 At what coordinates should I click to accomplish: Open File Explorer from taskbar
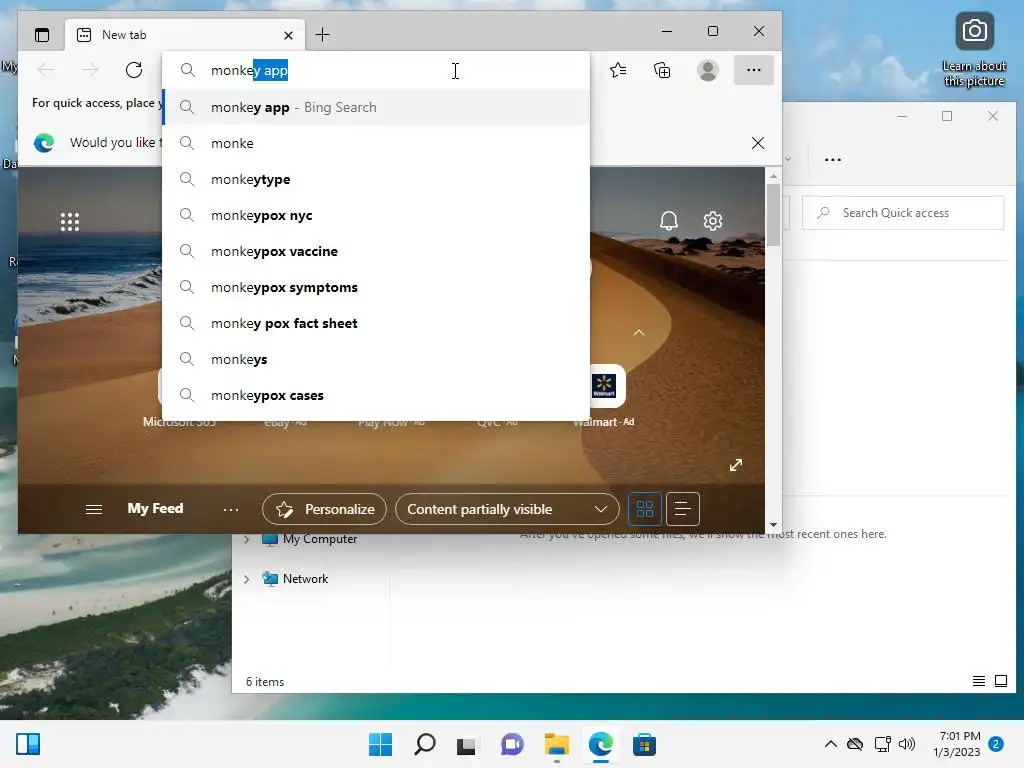(556, 744)
